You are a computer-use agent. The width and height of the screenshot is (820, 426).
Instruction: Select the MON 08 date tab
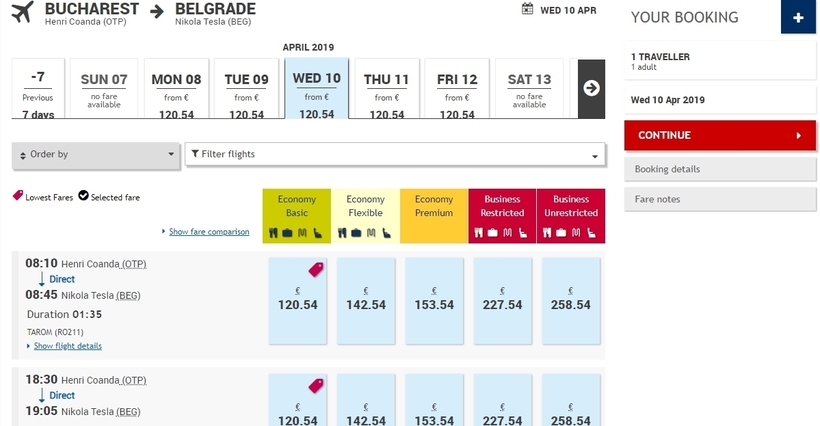(x=176, y=88)
